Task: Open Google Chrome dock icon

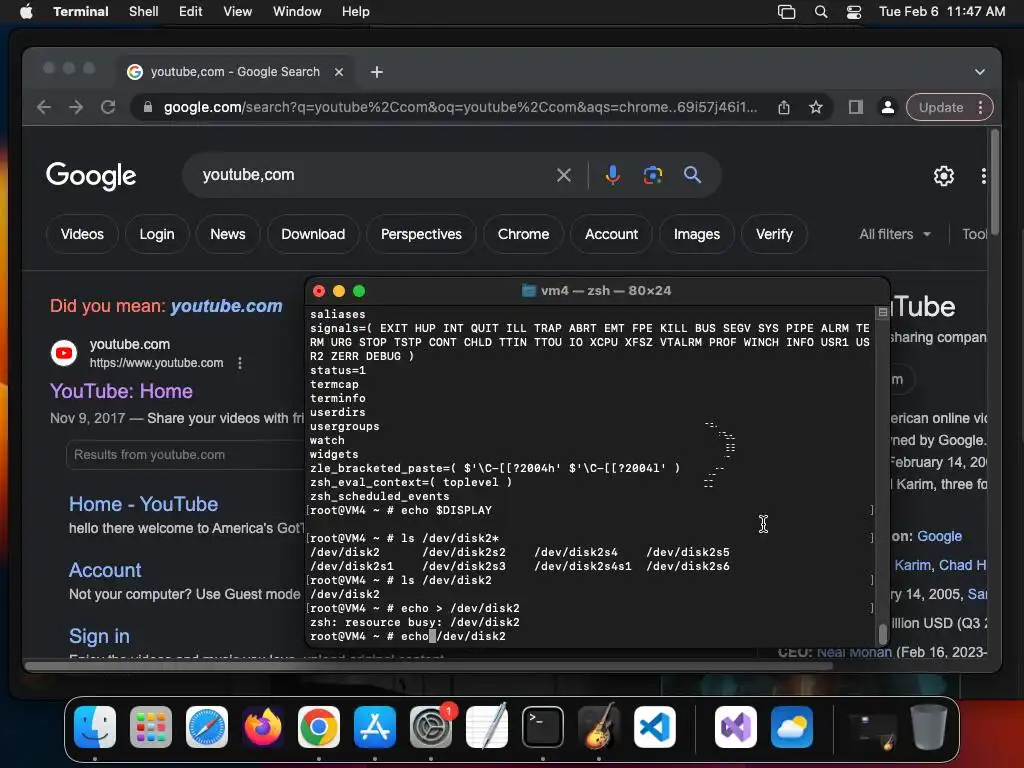Action: 319,726
